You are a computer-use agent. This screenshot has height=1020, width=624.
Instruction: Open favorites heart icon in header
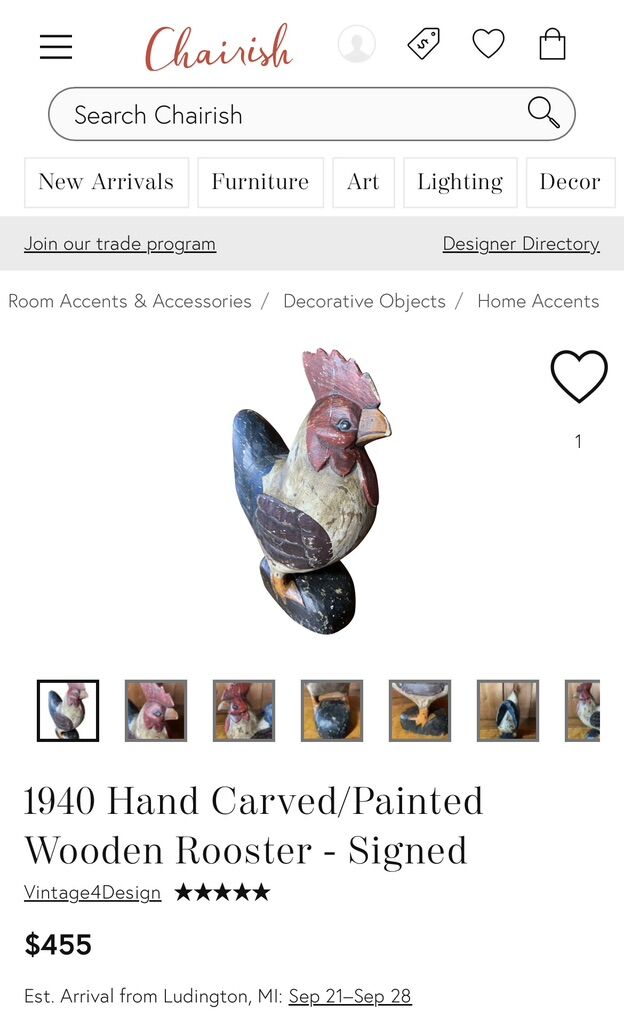[x=488, y=44]
